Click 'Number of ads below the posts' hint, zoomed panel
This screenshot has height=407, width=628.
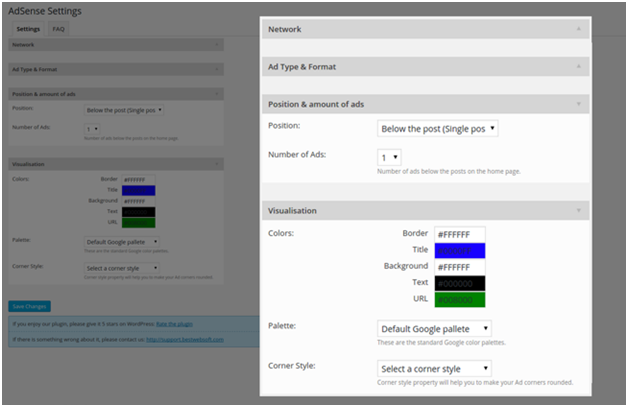[449, 171]
